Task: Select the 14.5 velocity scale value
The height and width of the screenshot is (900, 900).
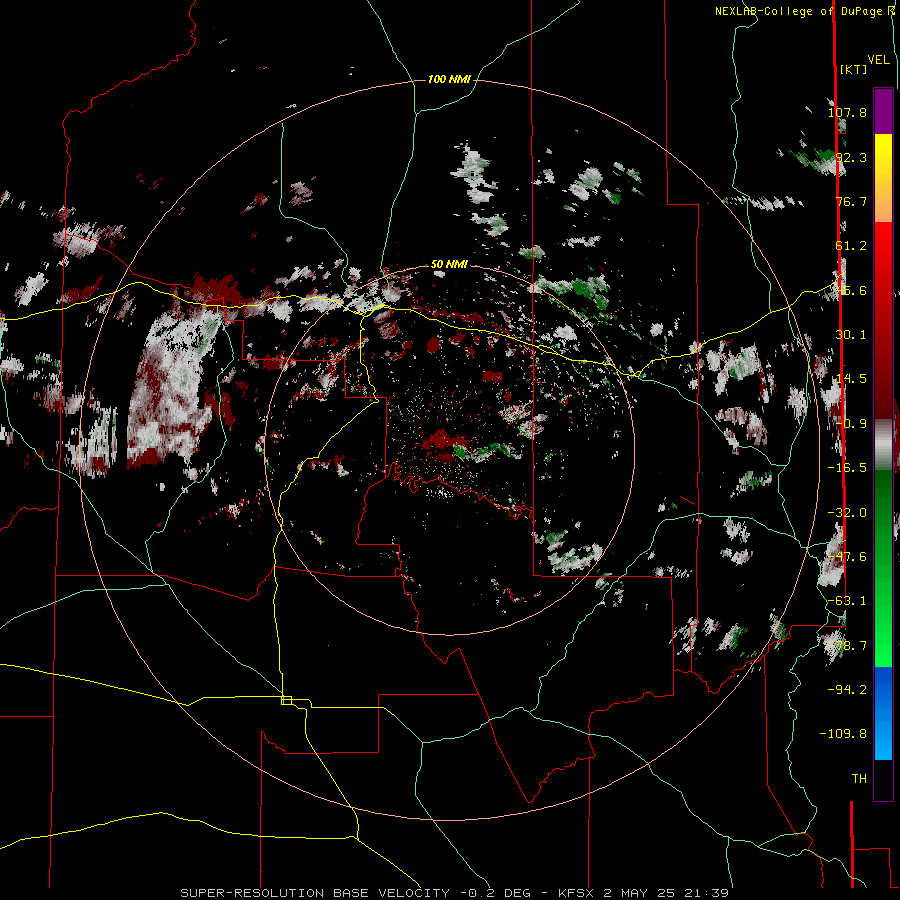Action: click(x=851, y=379)
